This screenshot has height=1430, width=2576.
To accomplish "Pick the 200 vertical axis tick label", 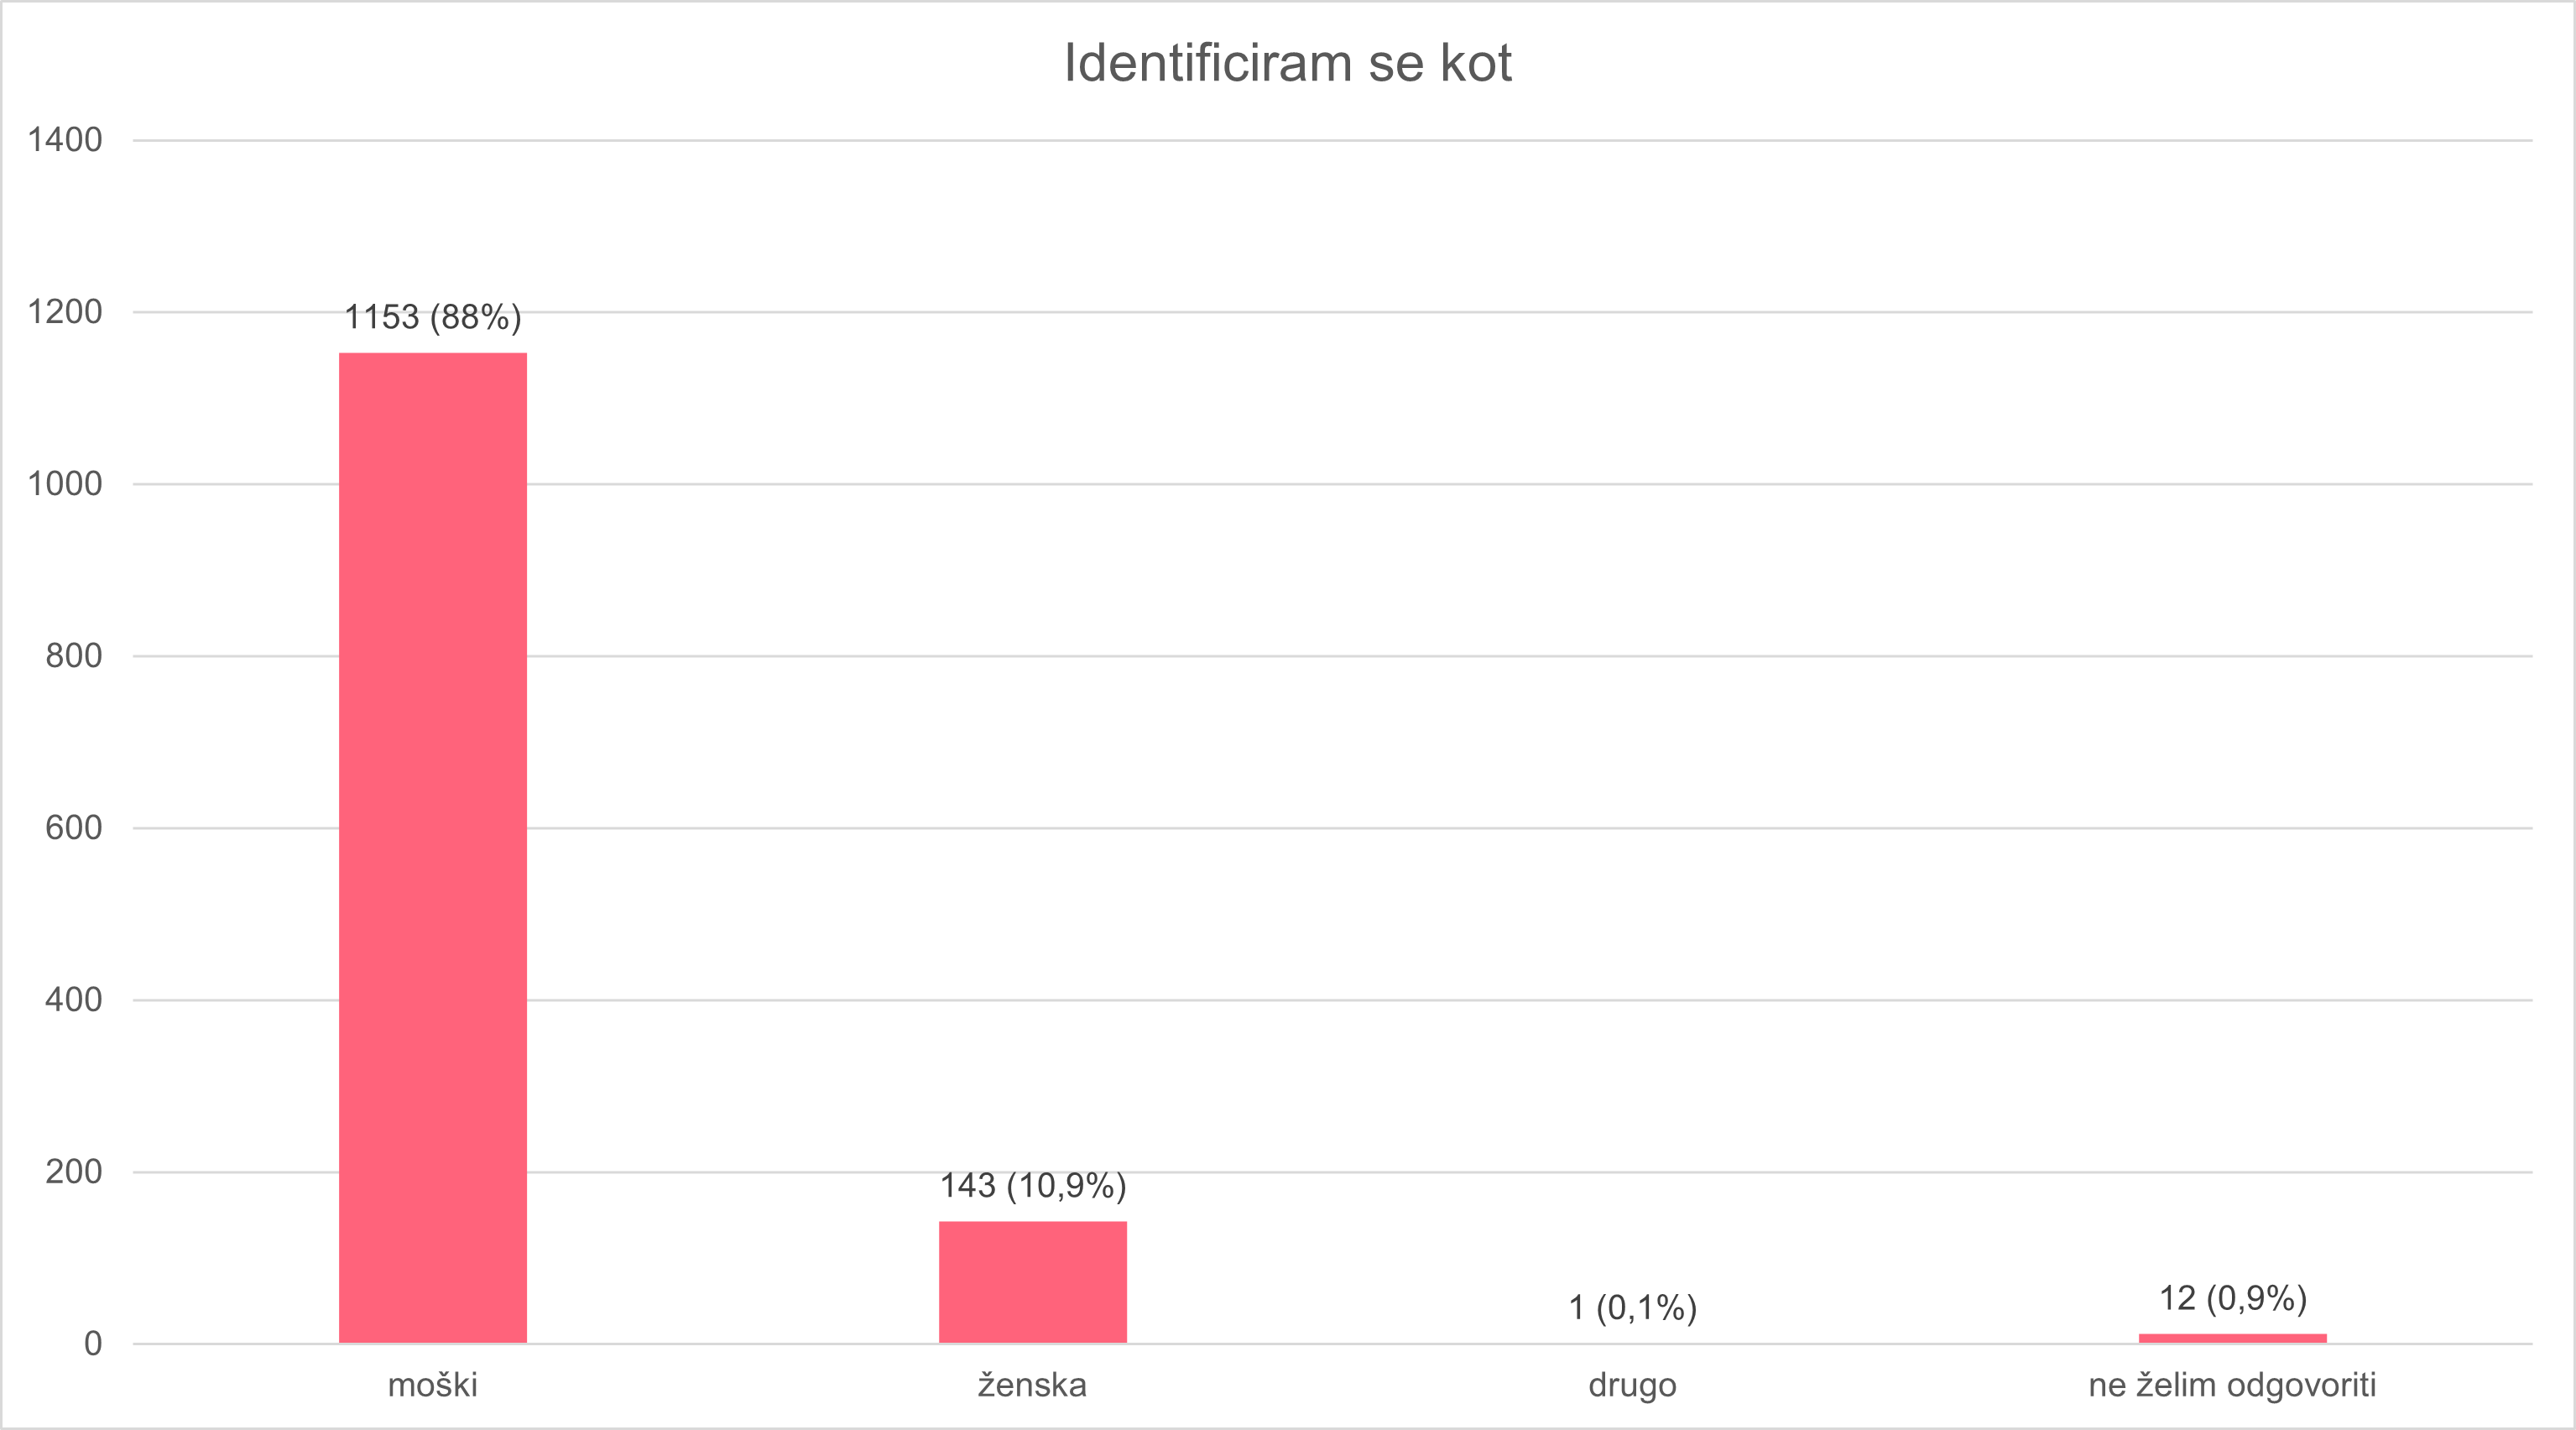I will [73, 1172].
